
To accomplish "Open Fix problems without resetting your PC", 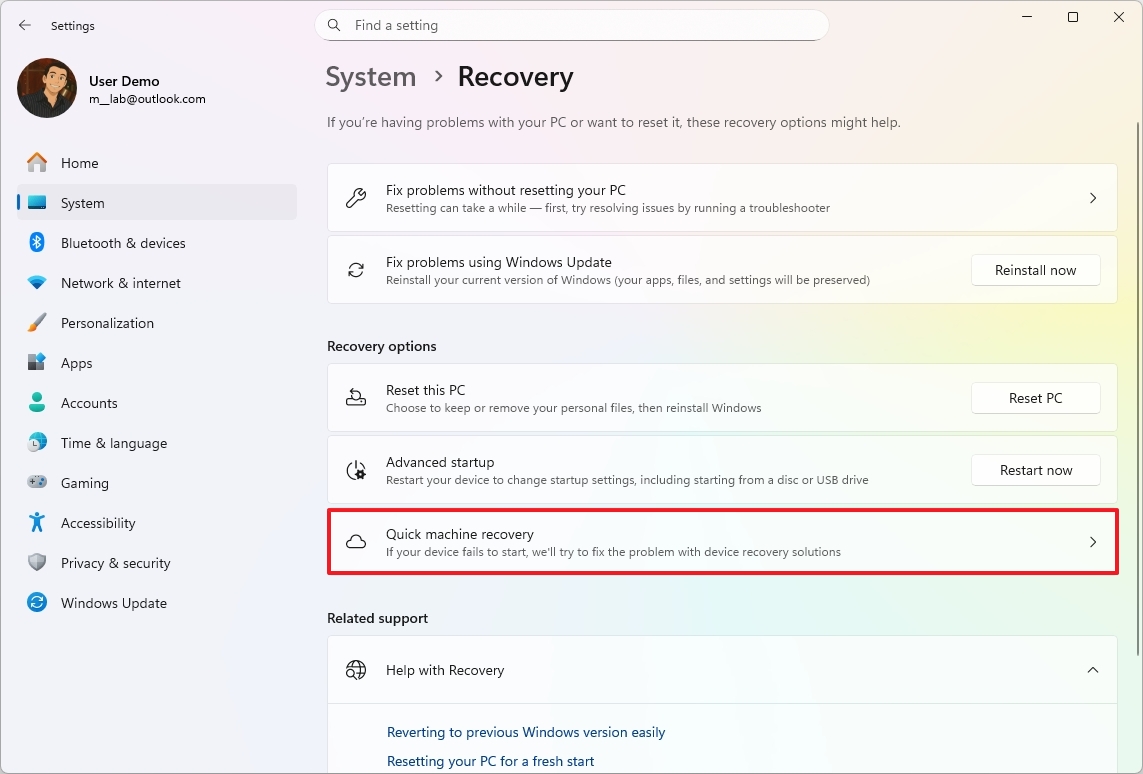I will point(722,197).
